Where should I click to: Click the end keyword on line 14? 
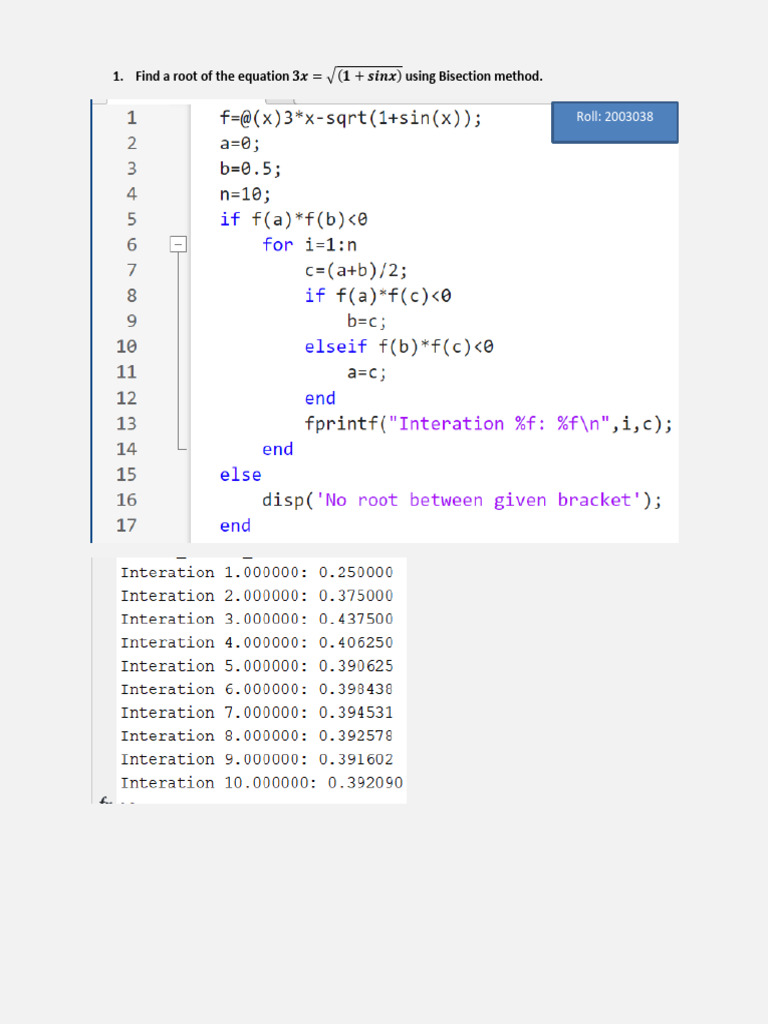278,449
